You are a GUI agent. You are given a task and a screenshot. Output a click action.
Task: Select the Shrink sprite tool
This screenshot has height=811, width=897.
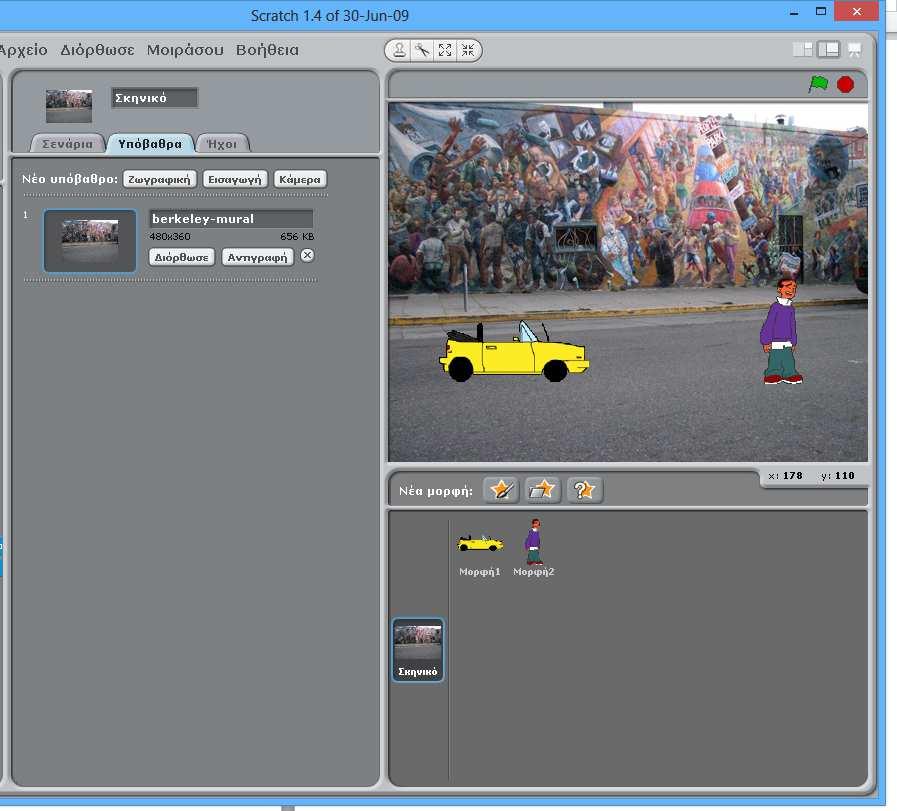[468, 50]
